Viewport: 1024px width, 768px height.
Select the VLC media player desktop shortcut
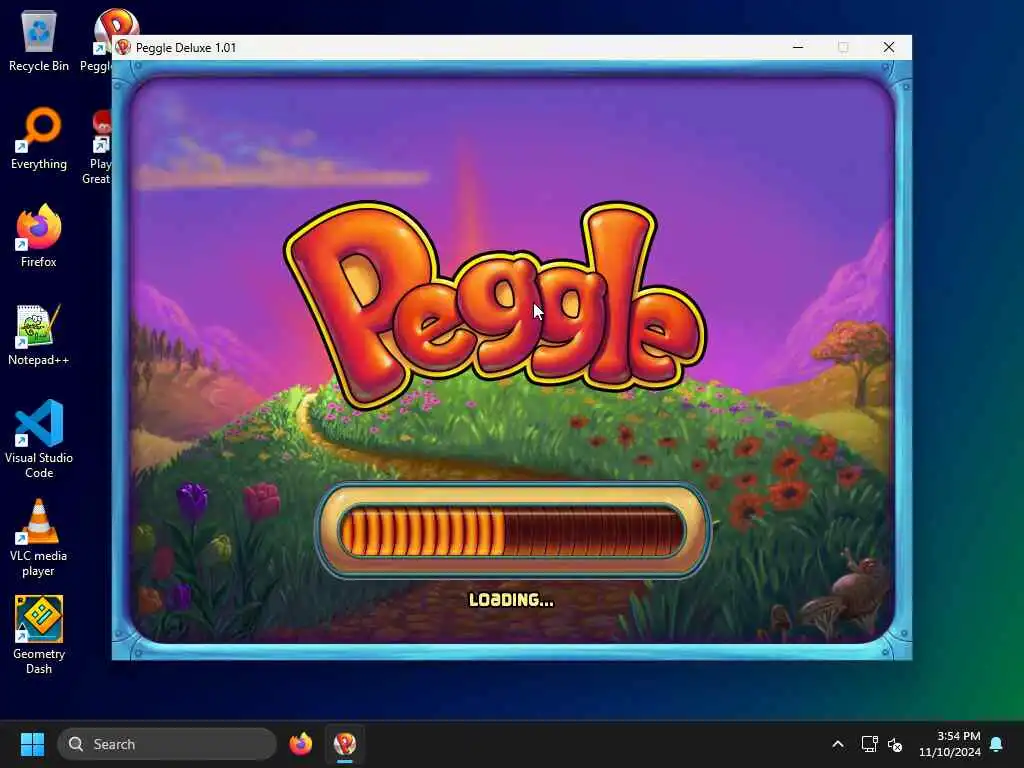[39, 537]
